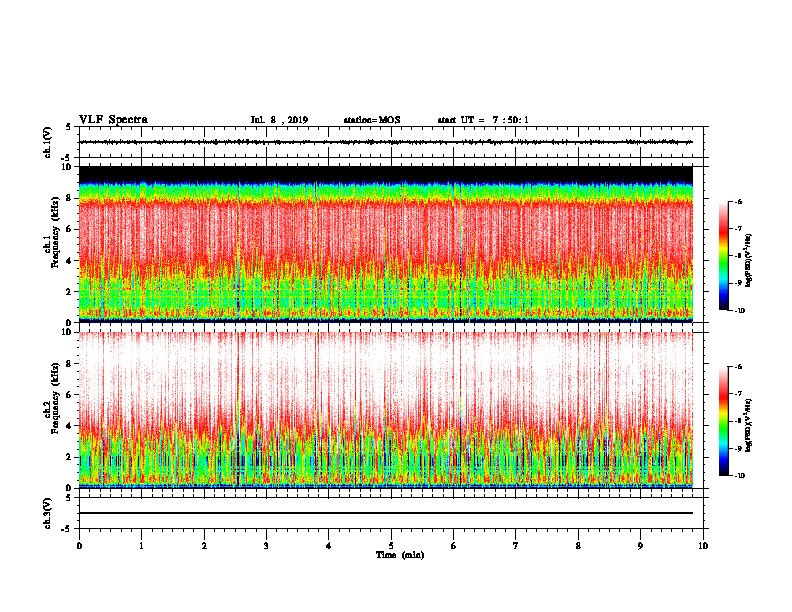This screenshot has height=612, width=792.
Task: Click the ch.1 spectrogram color scale bar
Action: (x=723, y=256)
